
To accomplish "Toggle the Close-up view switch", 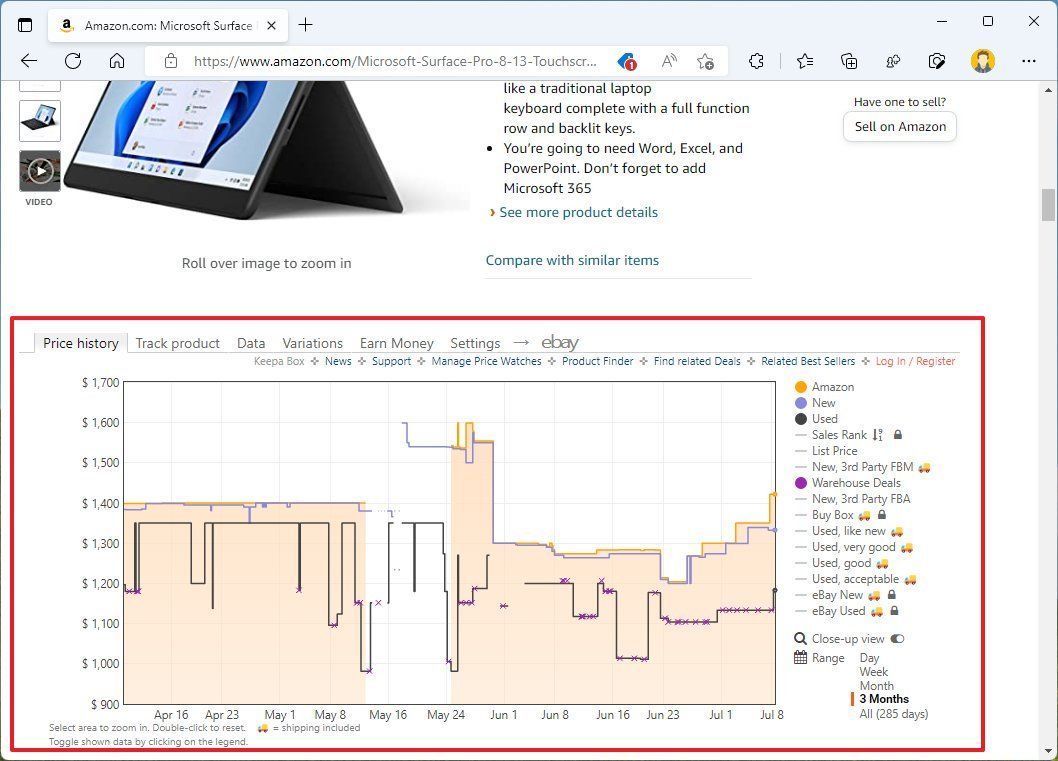I will 897,638.
